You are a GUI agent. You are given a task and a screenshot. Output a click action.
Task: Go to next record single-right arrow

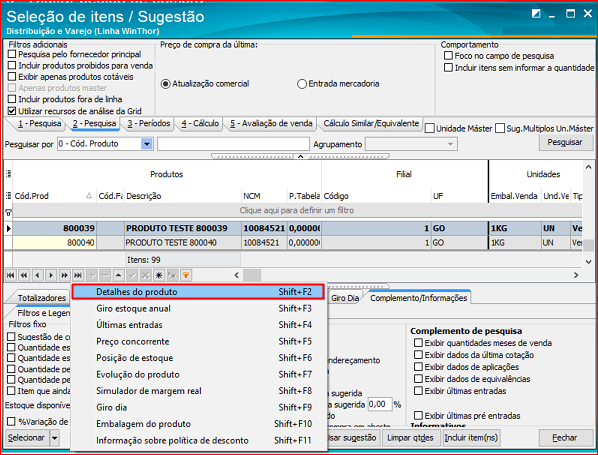click(51, 275)
